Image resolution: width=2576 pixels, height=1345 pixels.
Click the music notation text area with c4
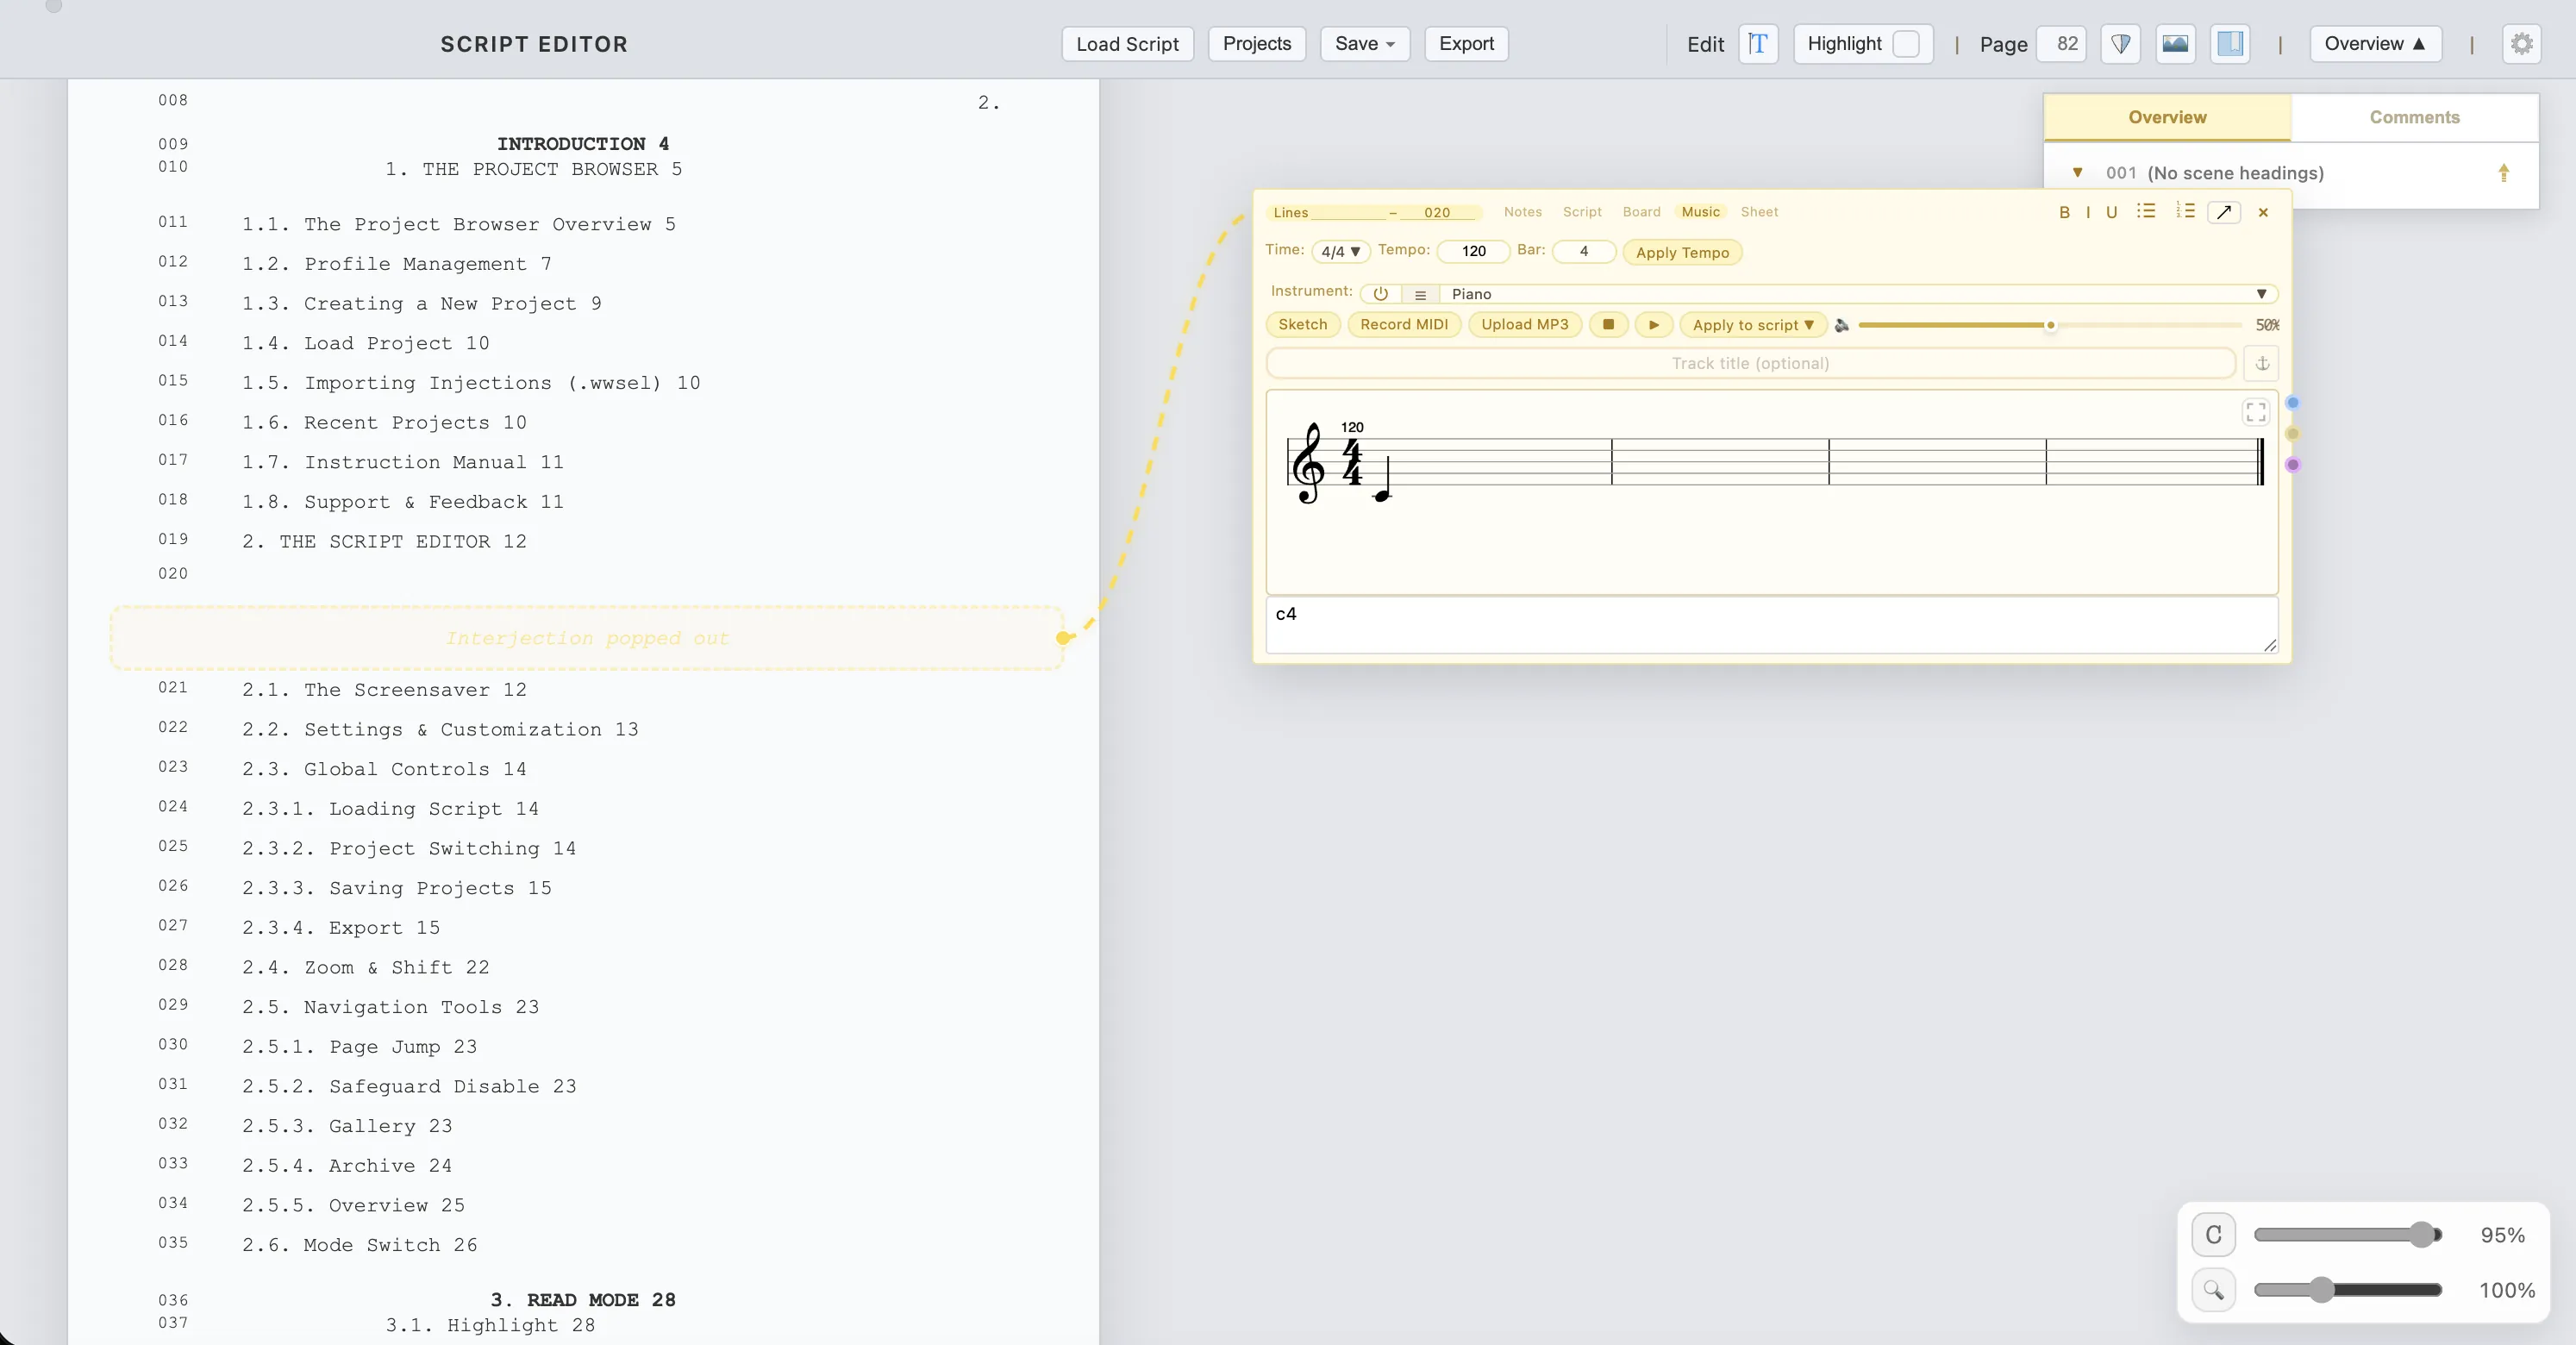pyautogui.click(x=1771, y=625)
